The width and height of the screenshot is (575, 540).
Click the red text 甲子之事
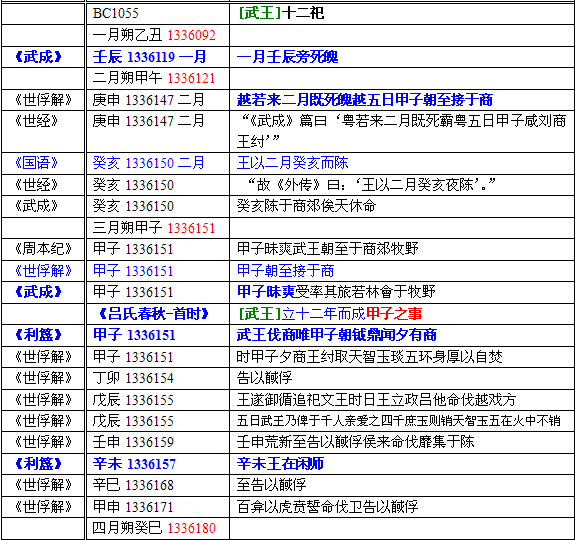[394, 314]
